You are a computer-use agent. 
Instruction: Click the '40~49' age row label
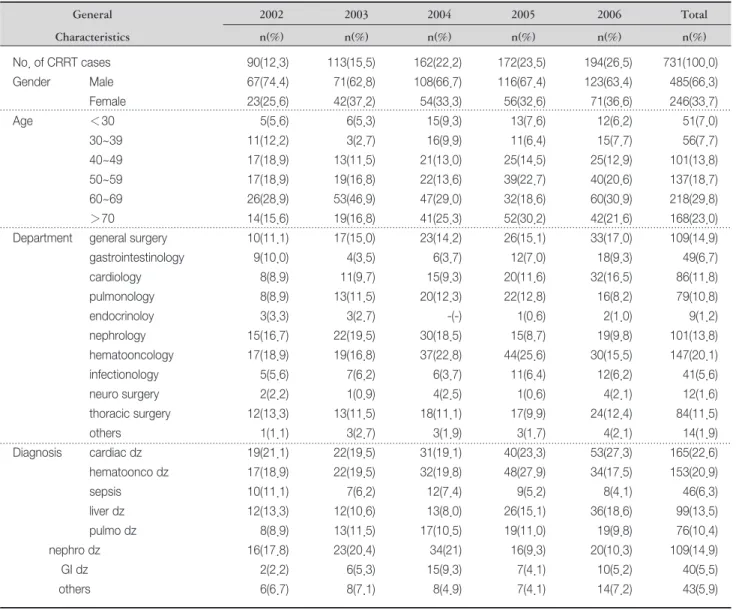[x=106, y=160]
